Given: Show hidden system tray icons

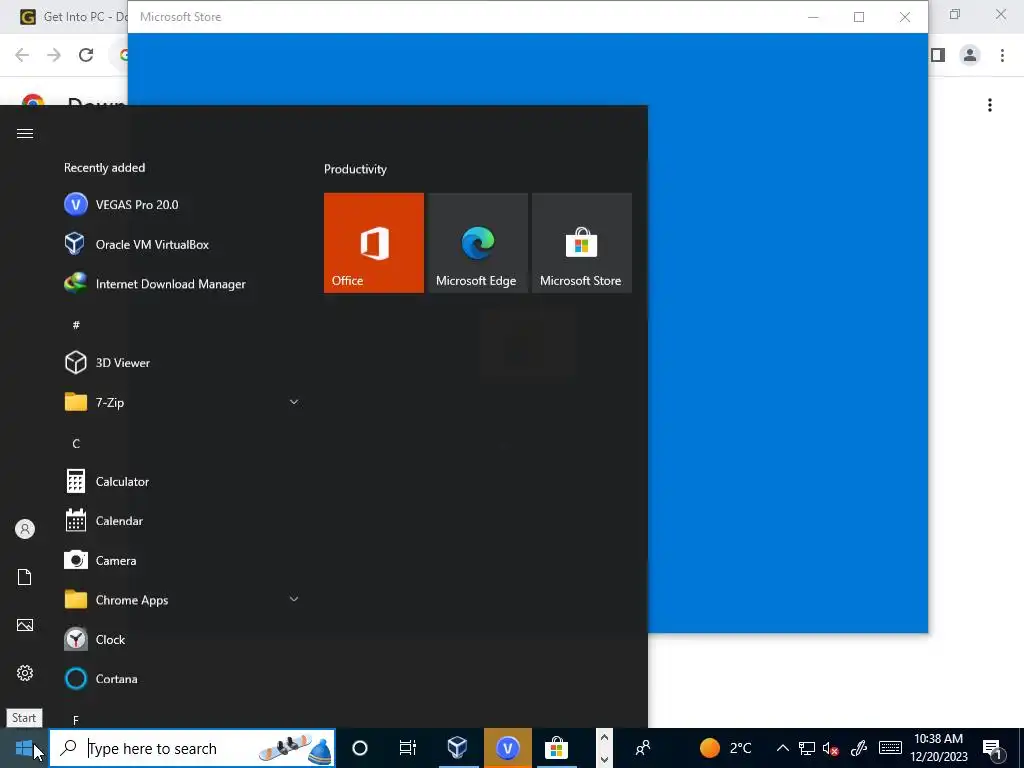Looking at the screenshot, I should coord(782,748).
